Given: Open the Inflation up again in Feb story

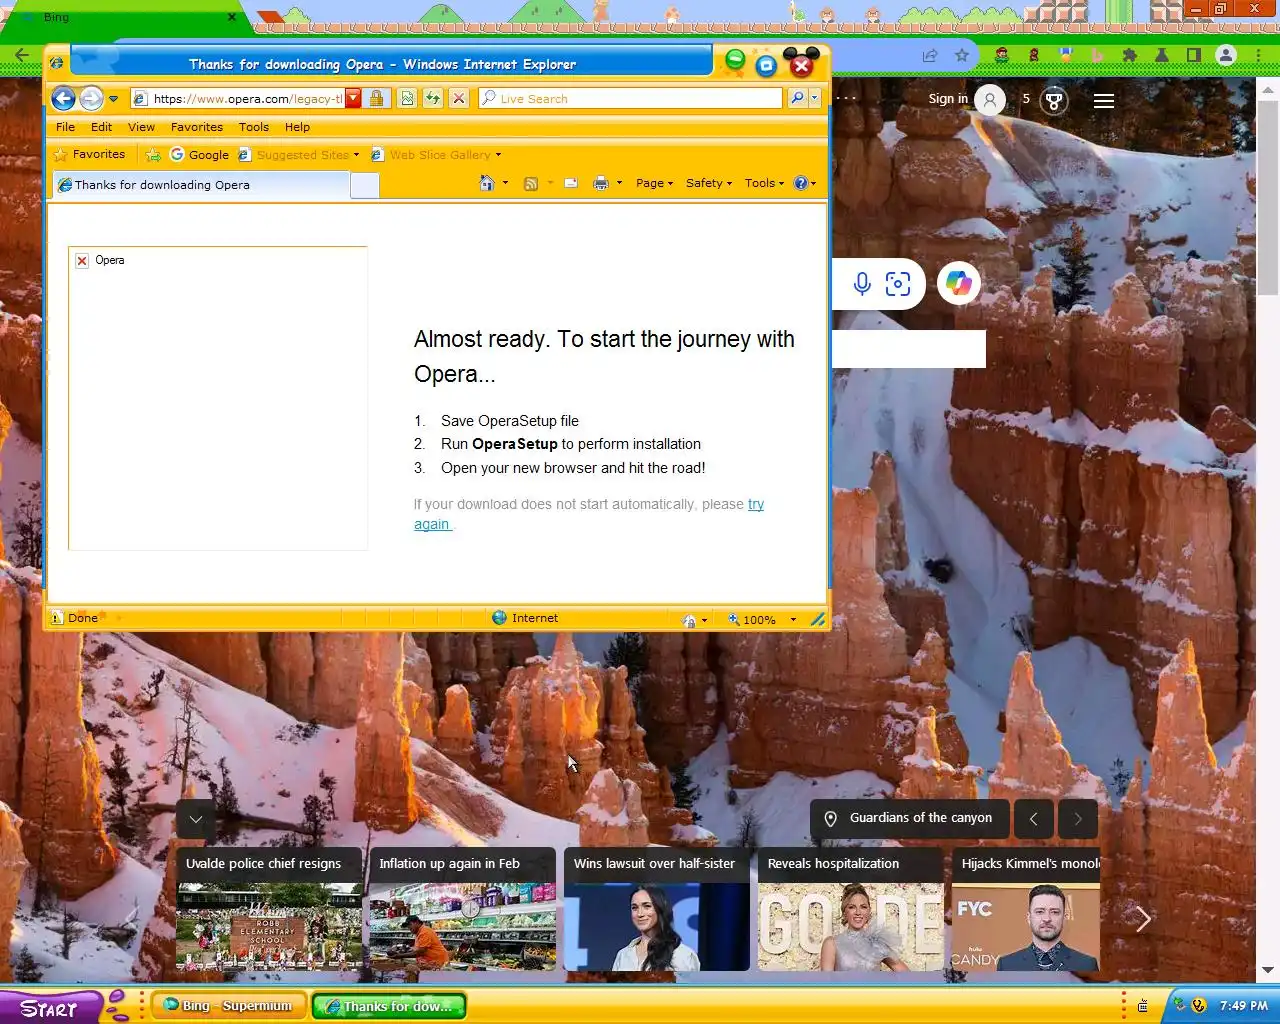Looking at the screenshot, I should click(463, 909).
